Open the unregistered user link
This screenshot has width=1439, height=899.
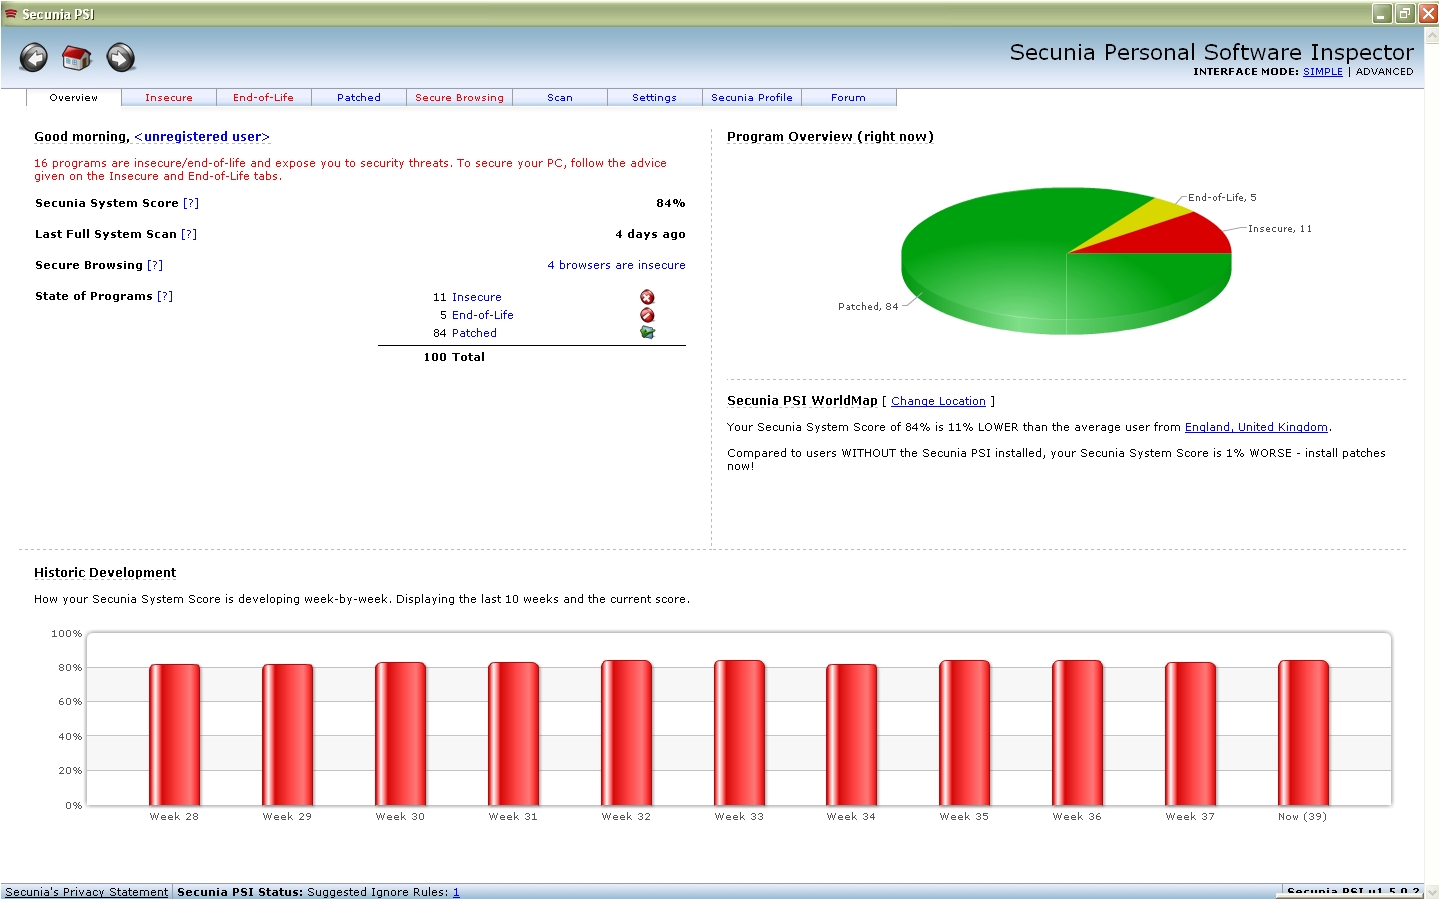[x=202, y=137]
